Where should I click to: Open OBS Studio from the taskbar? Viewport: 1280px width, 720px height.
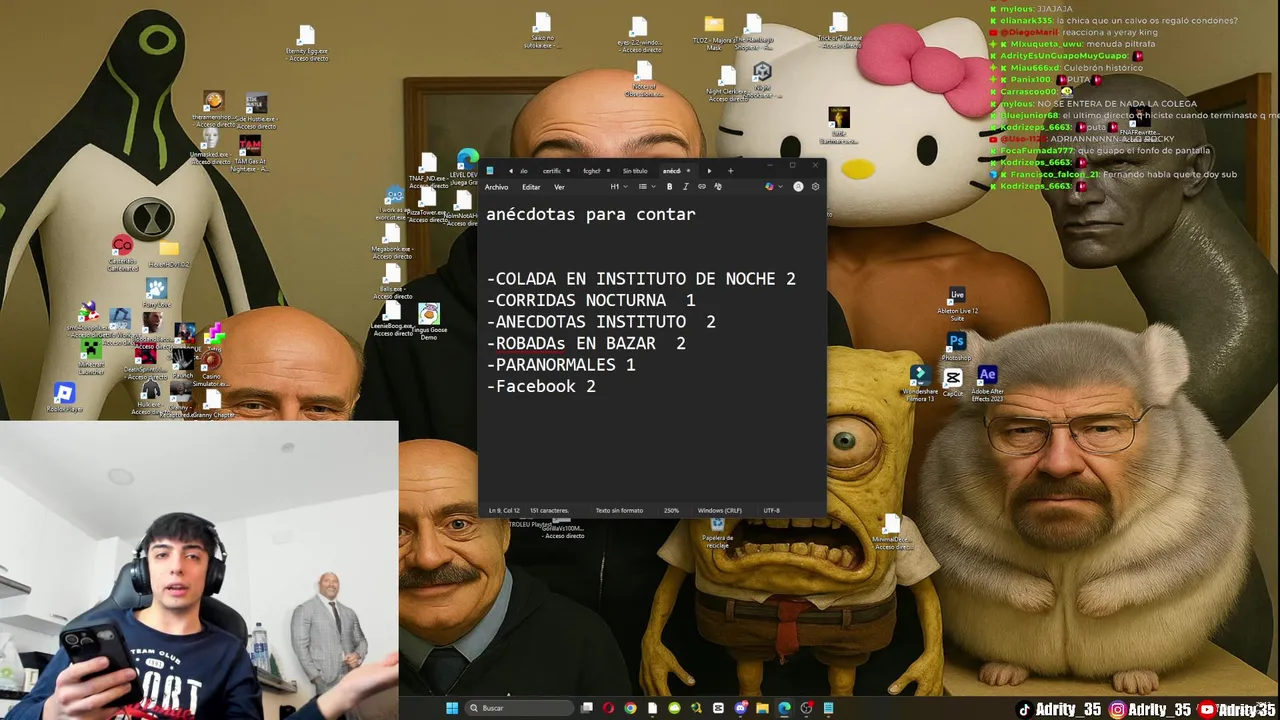tap(806, 708)
